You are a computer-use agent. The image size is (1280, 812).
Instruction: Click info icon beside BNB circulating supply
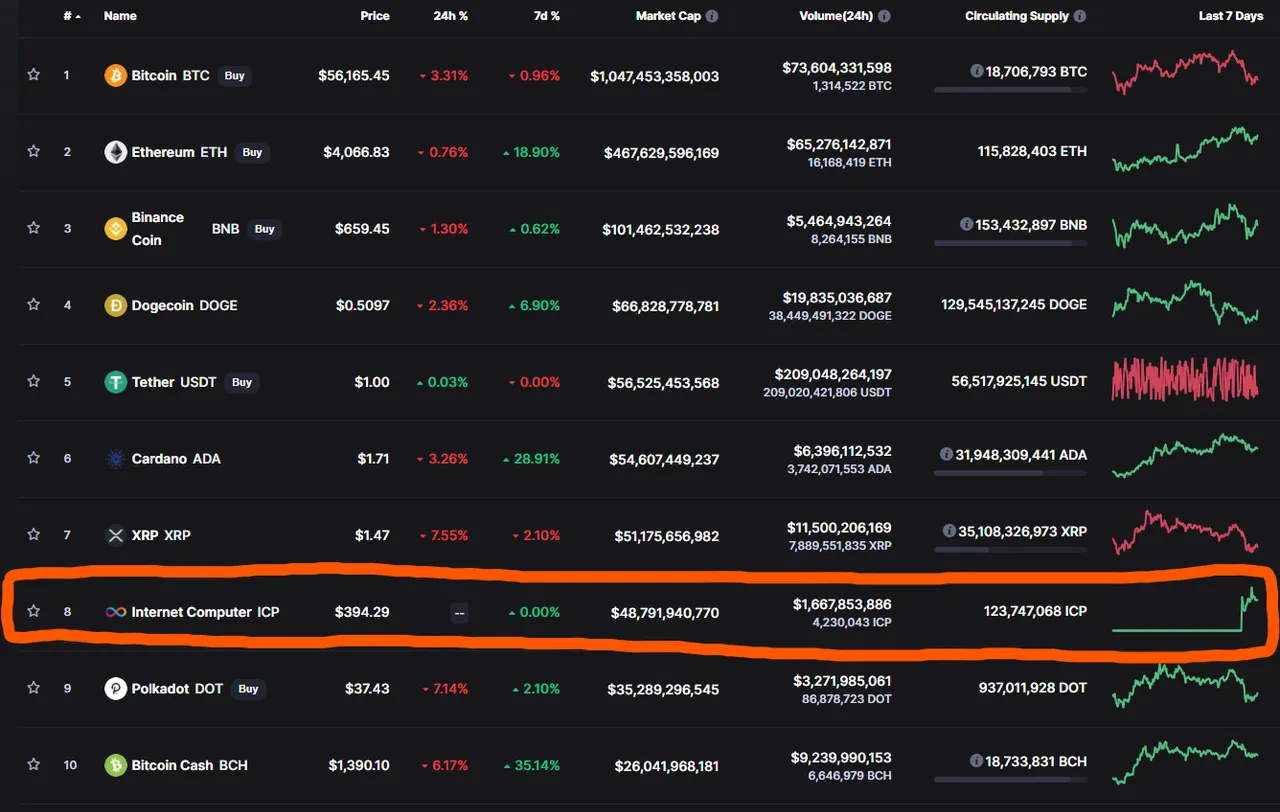966,224
